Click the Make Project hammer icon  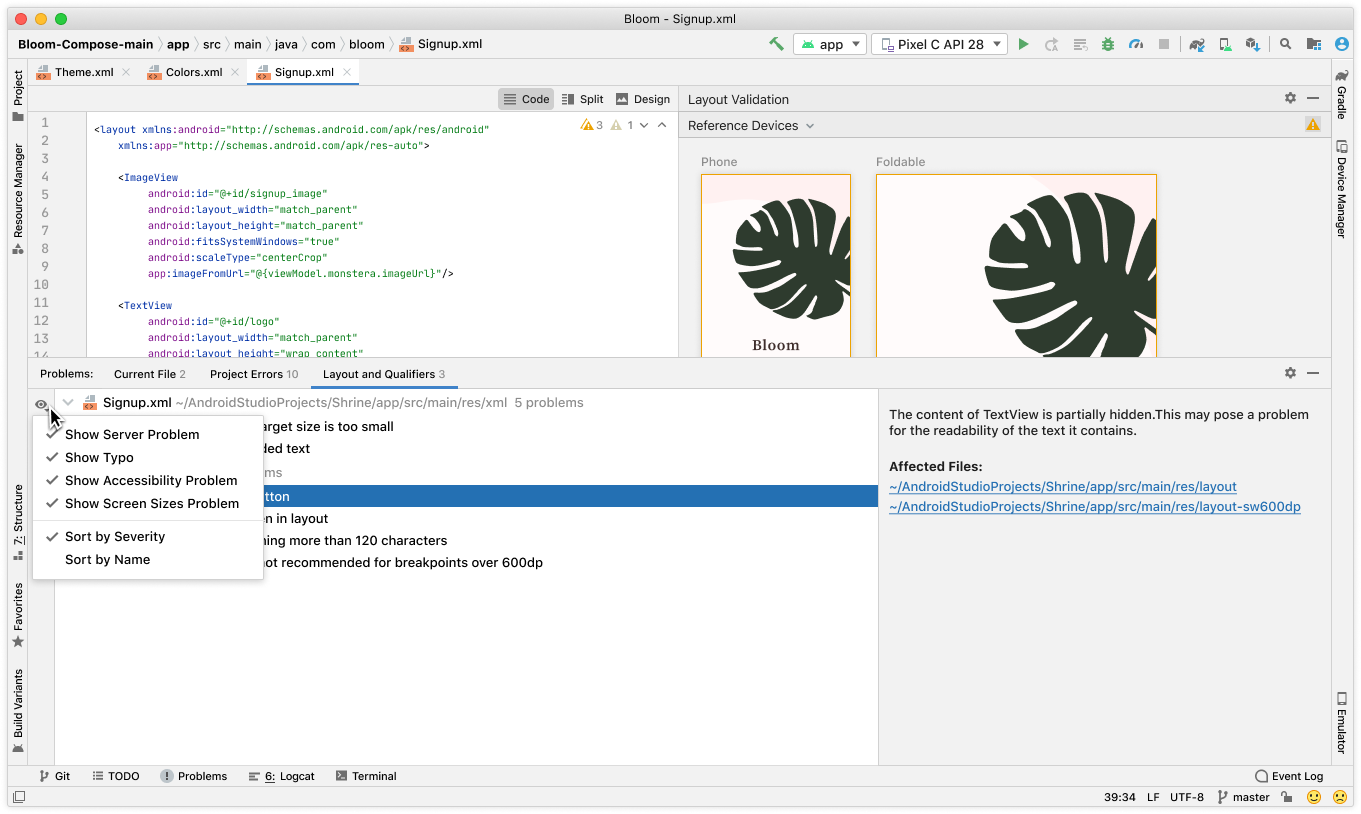coord(776,44)
